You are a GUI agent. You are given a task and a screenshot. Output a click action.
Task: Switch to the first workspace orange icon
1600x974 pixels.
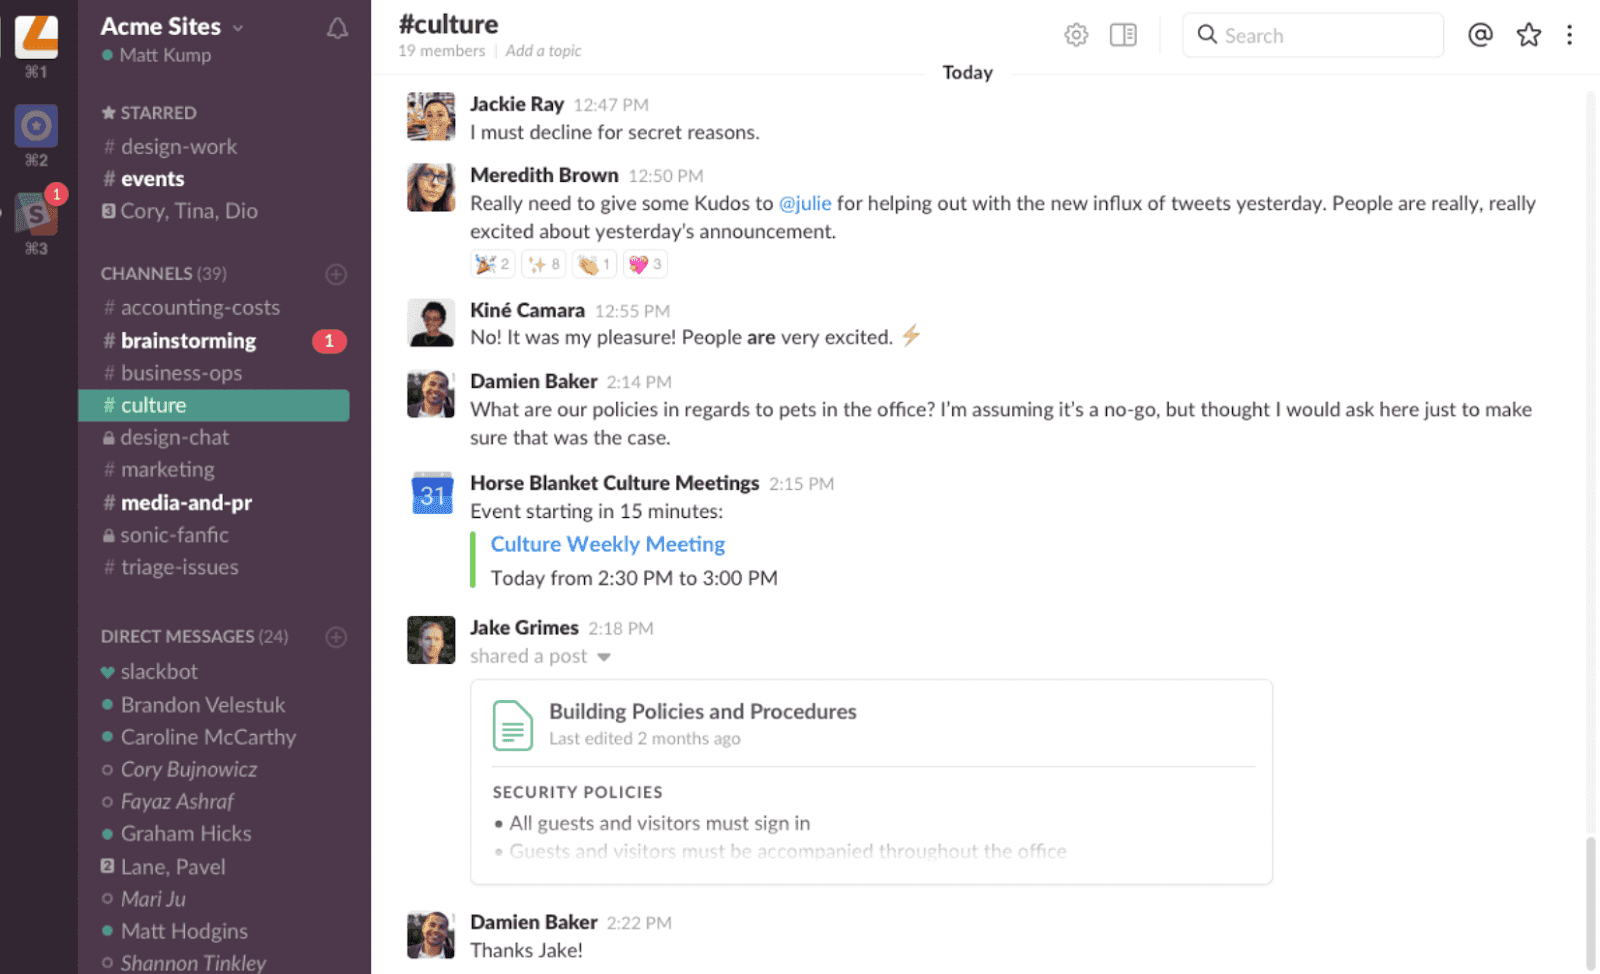pos(36,36)
